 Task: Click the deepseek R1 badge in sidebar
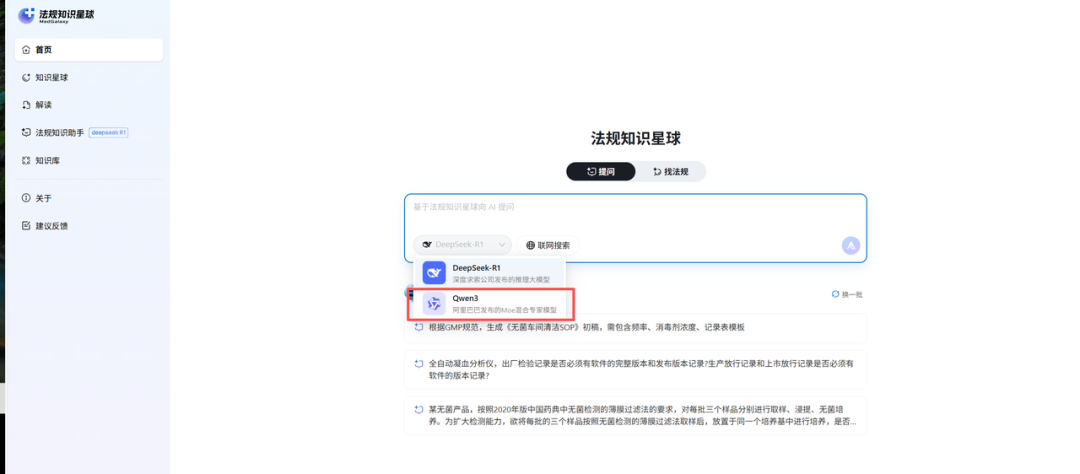pyautogui.click(x=109, y=132)
